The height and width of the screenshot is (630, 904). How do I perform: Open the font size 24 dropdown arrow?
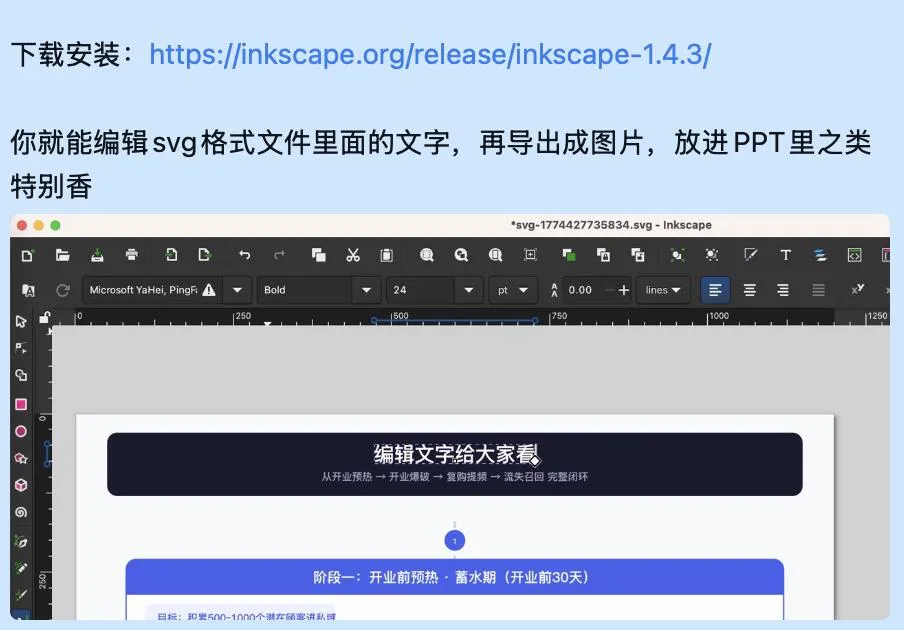[x=469, y=290]
